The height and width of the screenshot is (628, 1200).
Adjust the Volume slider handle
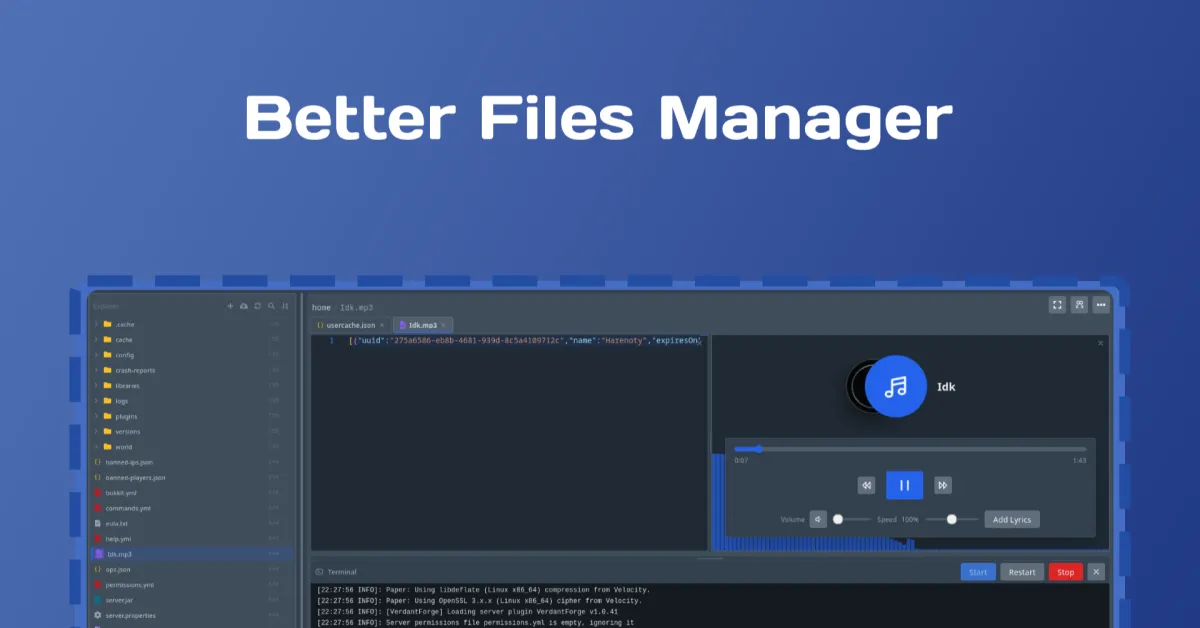click(838, 519)
